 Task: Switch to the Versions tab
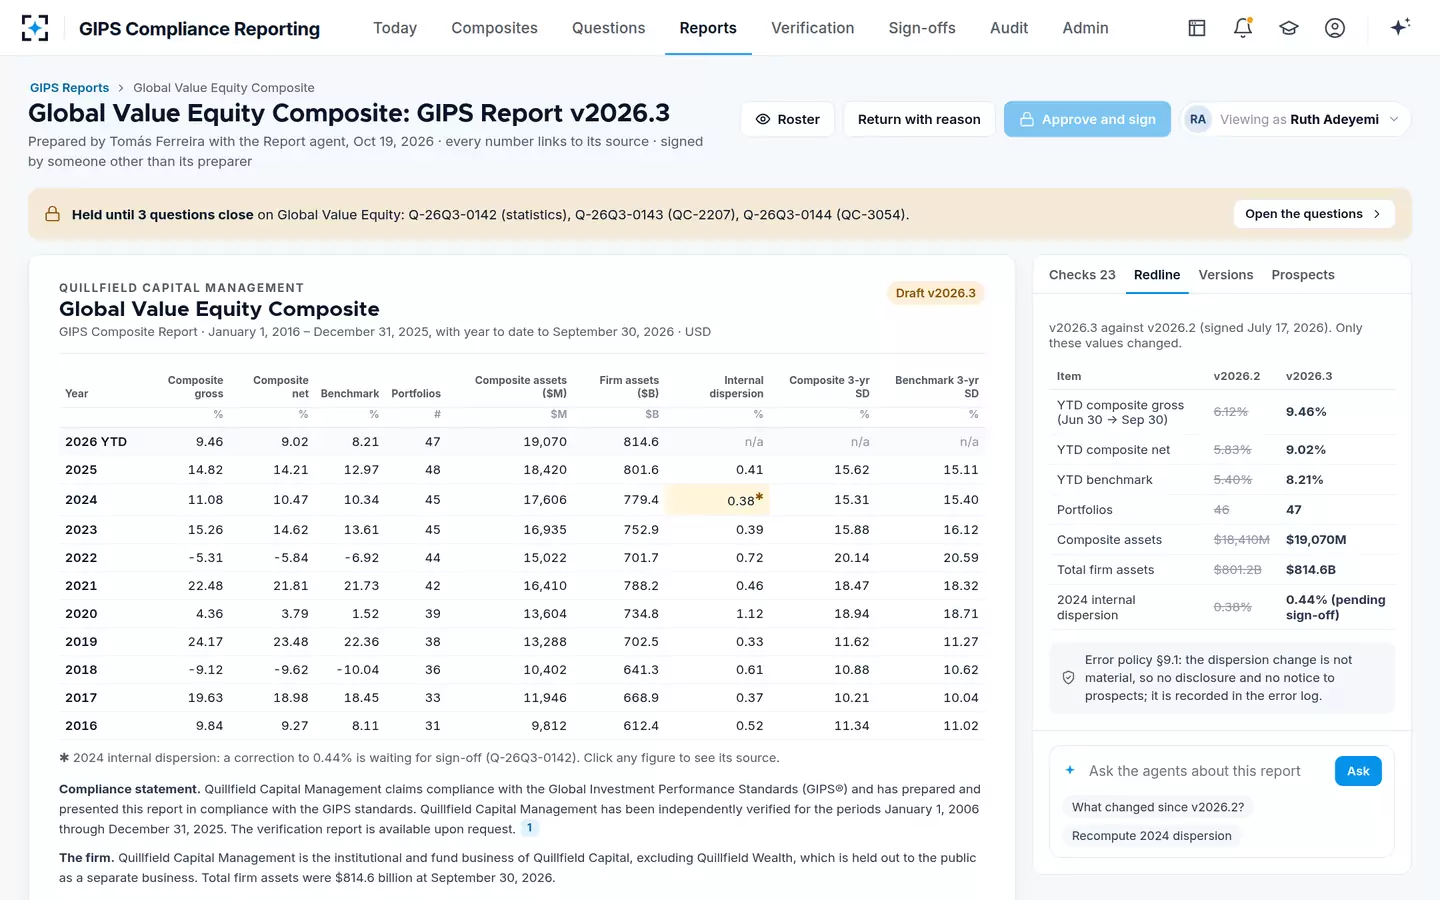tap(1226, 275)
